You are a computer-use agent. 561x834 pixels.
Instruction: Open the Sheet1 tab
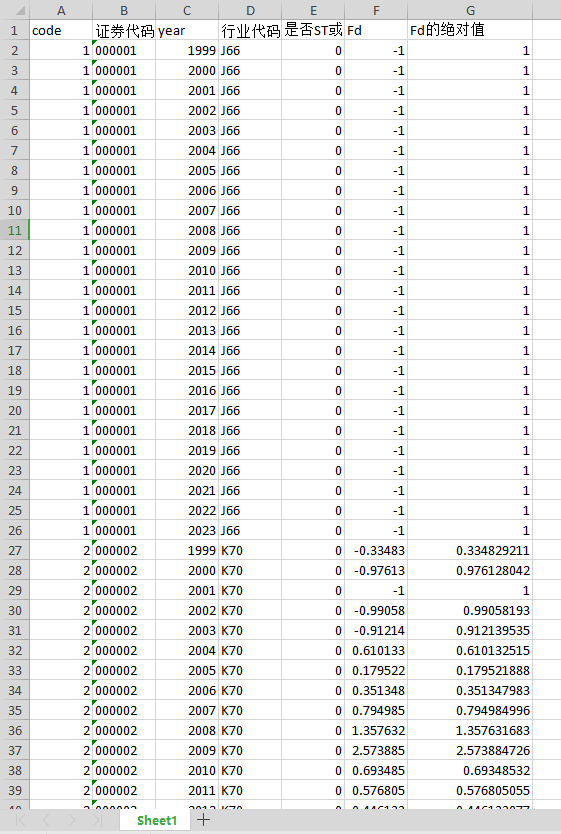(x=156, y=820)
